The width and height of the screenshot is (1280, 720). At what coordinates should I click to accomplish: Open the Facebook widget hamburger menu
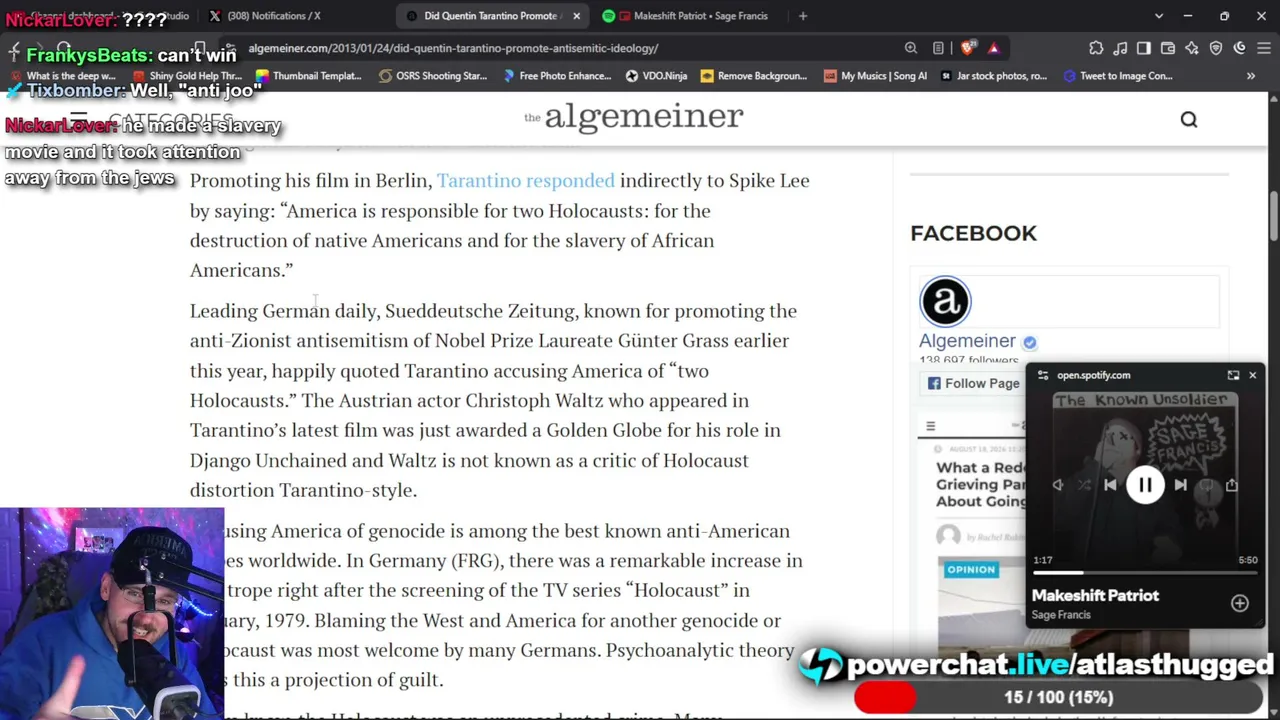[x=930, y=426]
